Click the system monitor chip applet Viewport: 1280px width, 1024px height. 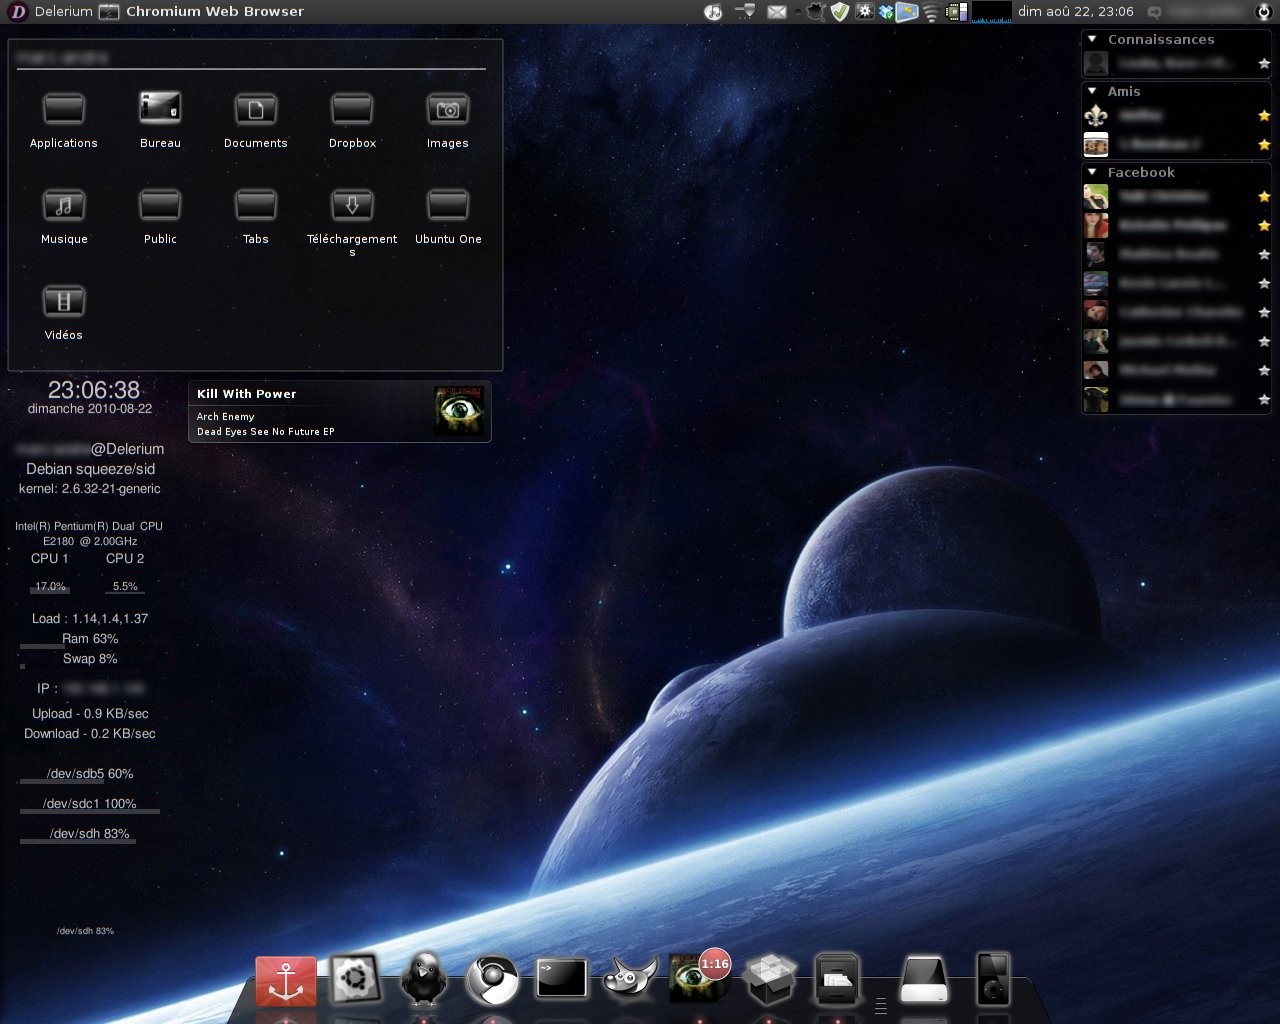(x=957, y=12)
